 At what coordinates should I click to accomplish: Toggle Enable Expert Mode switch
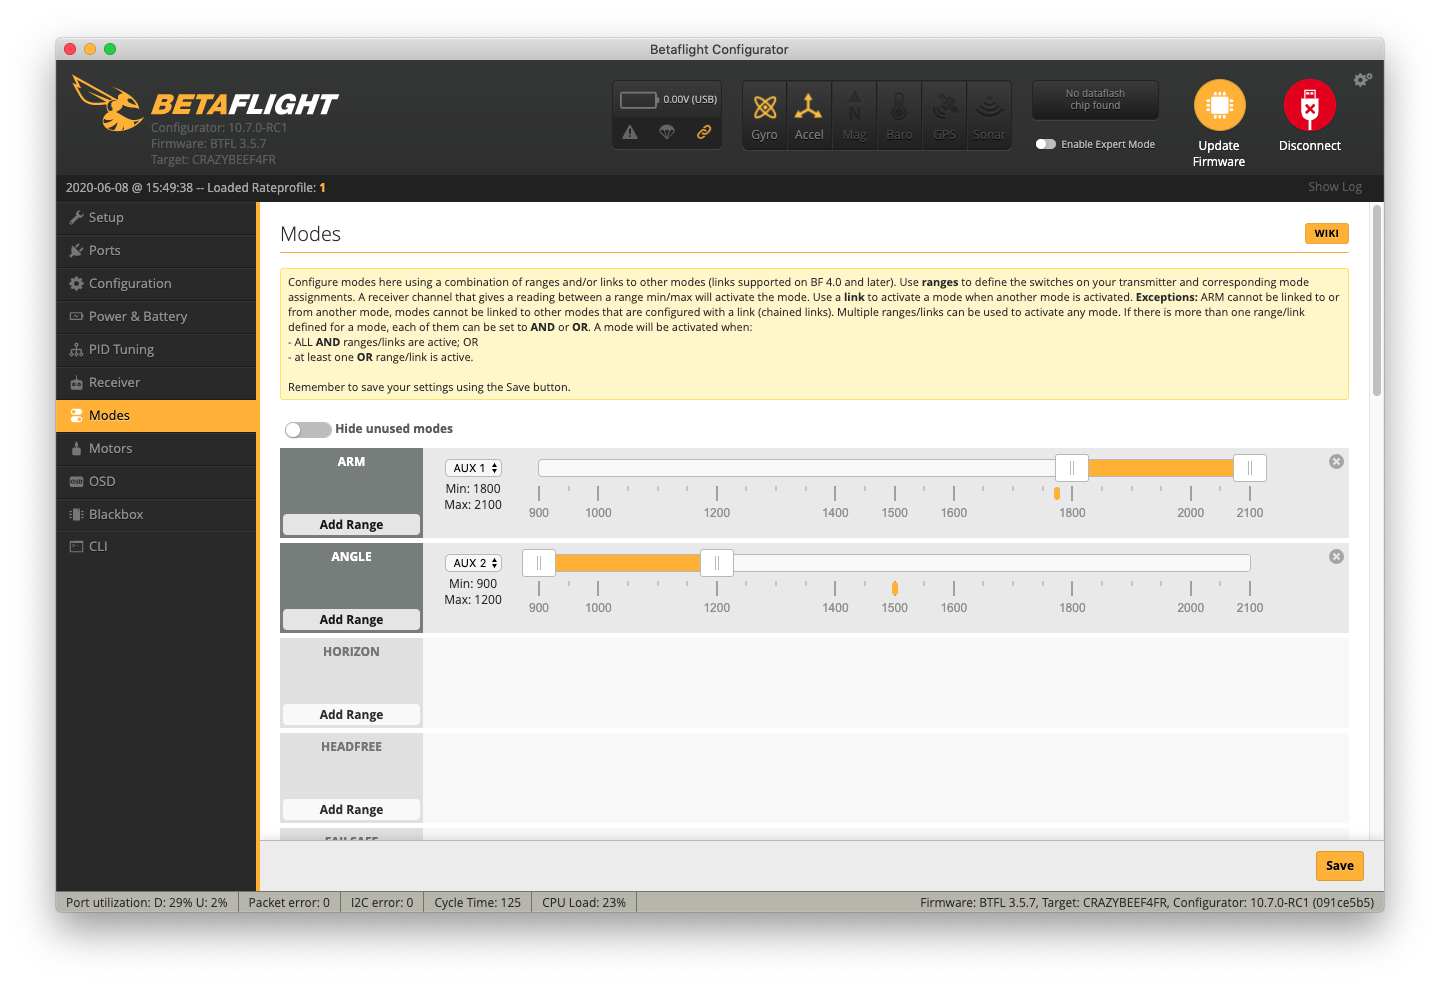pyautogui.click(x=1046, y=144)
